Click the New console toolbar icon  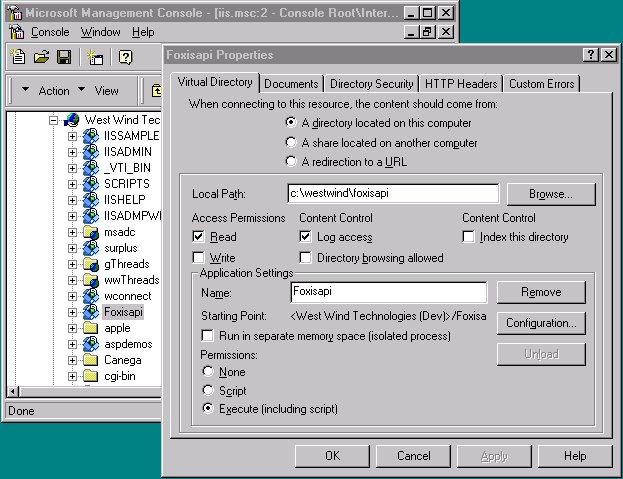(x=18, y=57)
